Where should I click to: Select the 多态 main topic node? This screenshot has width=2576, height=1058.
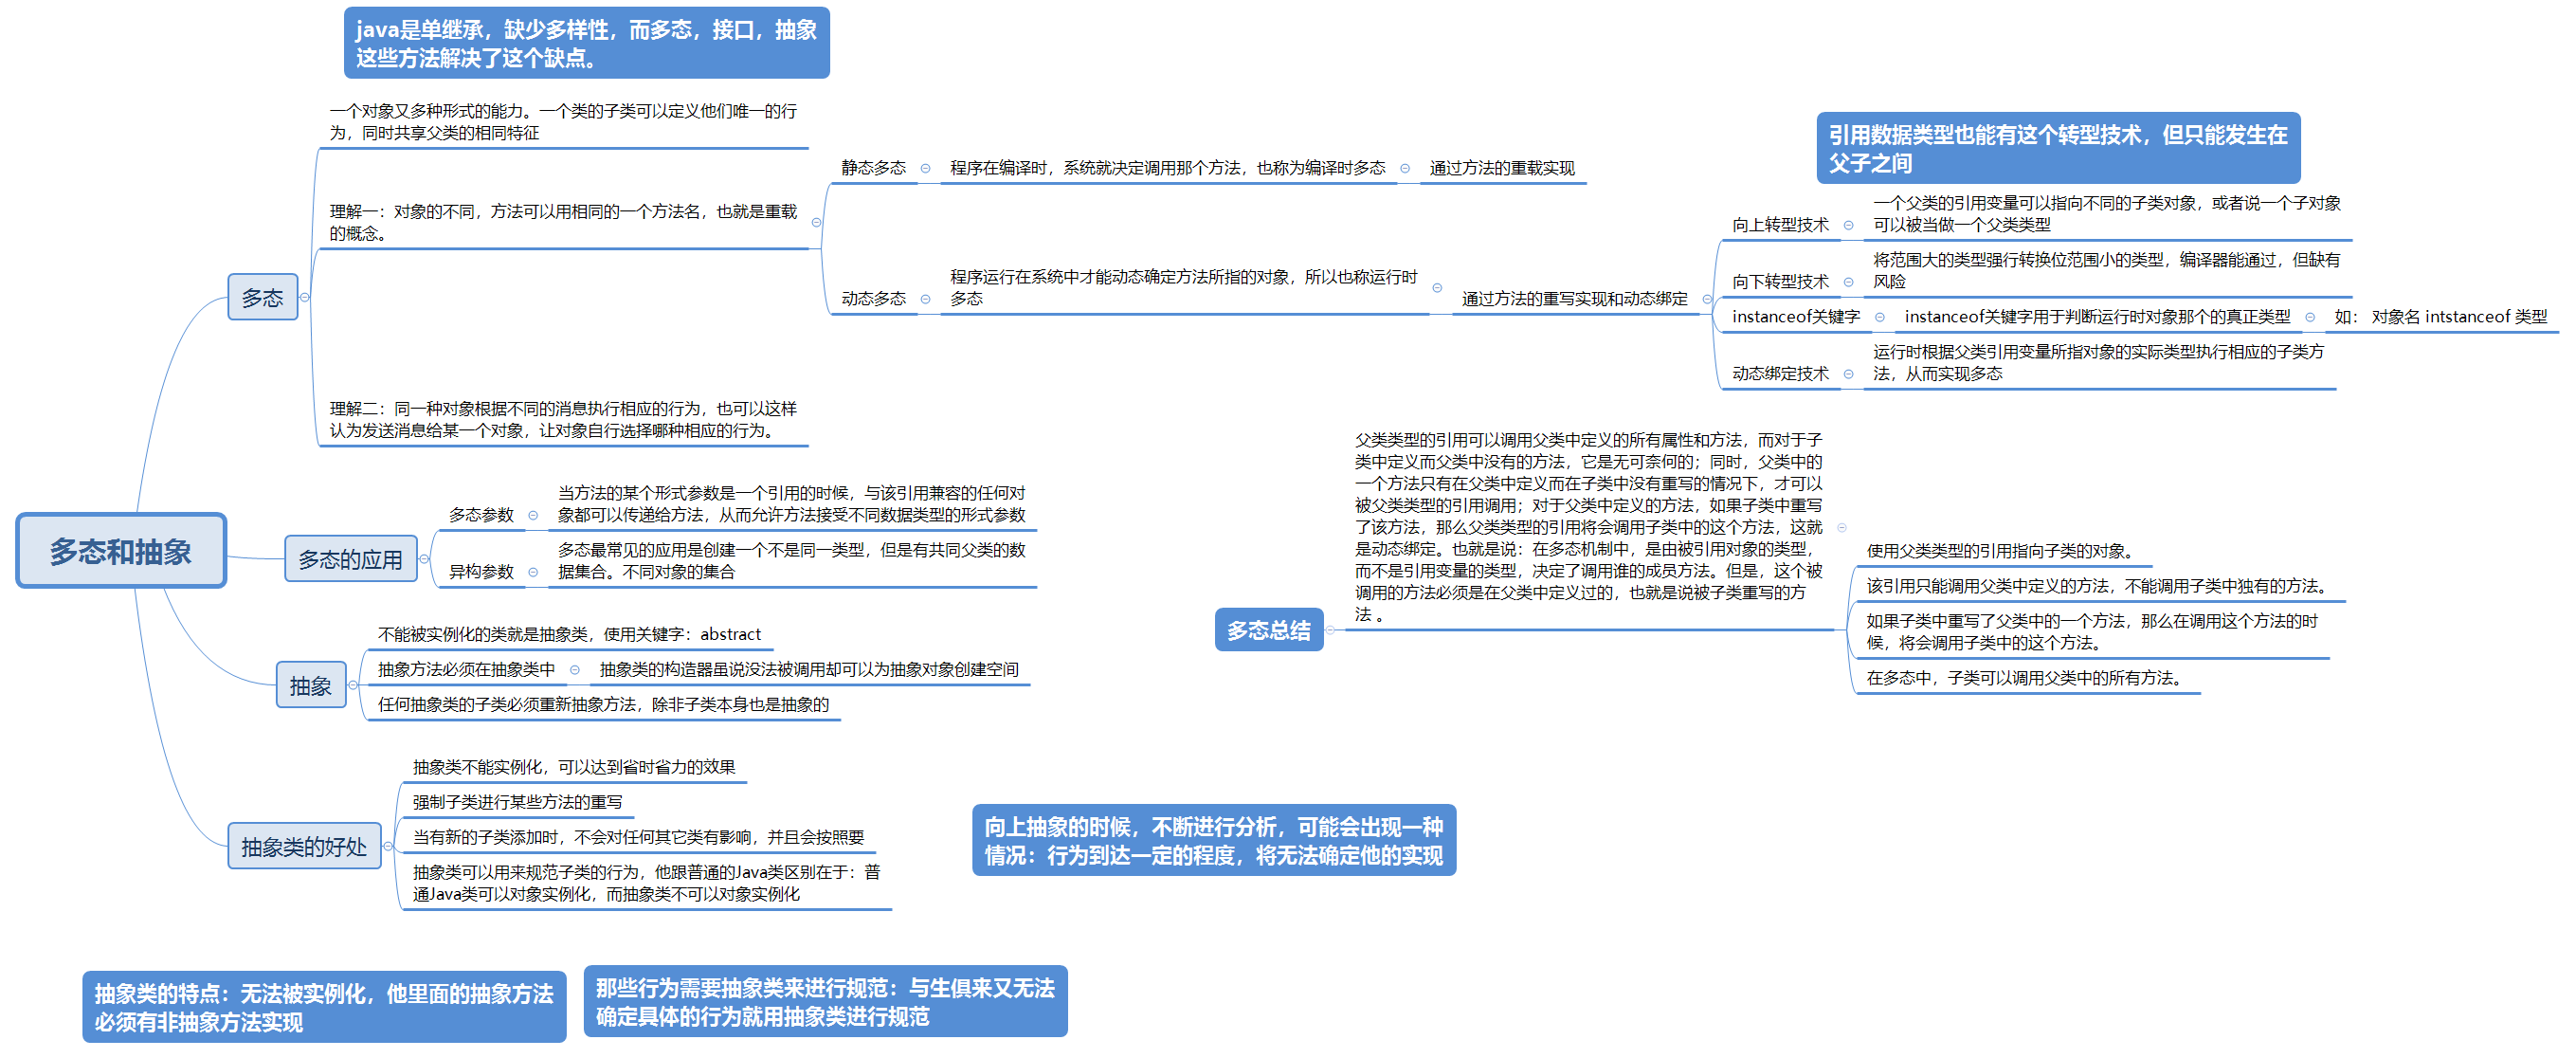point(262,297)
